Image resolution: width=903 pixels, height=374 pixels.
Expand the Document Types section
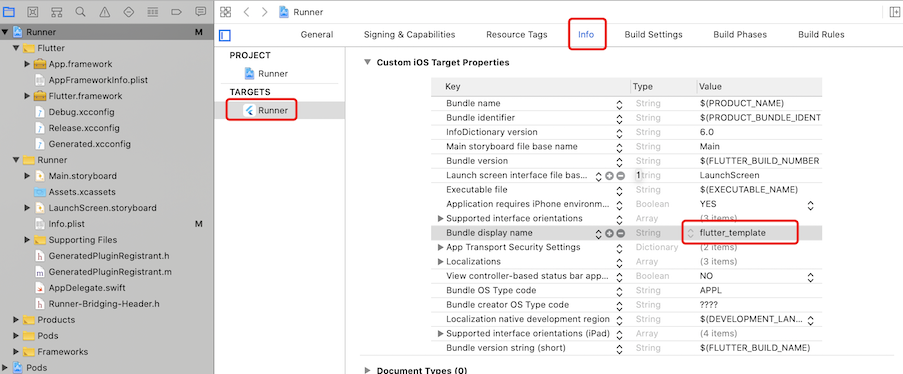367,370
